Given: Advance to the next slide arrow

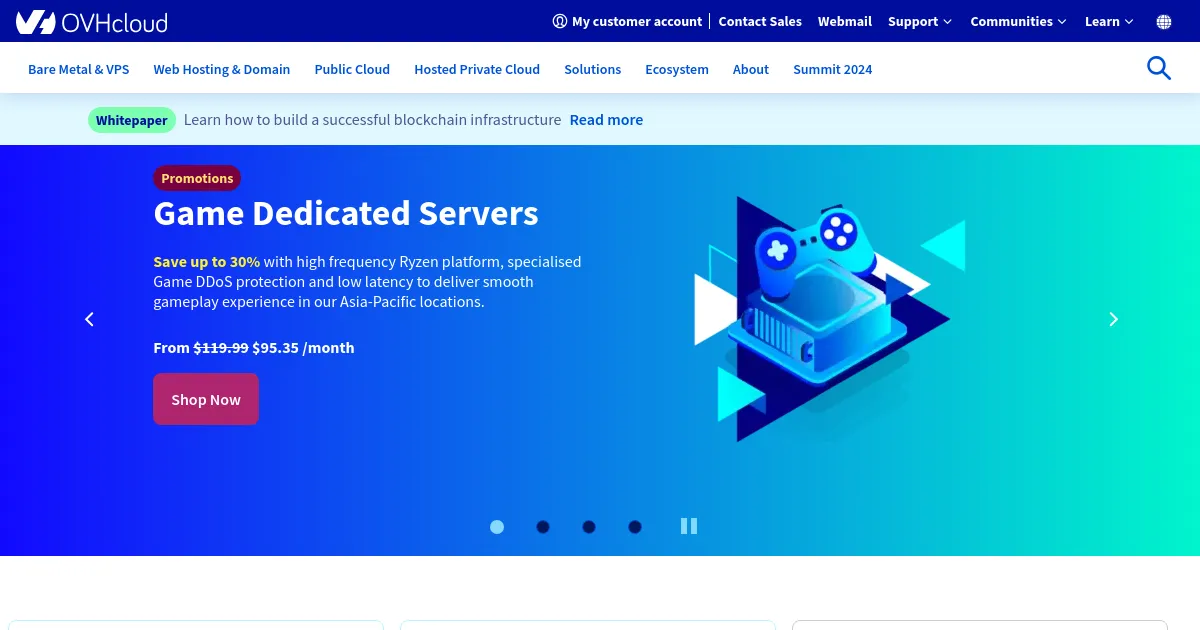Looking at the screenshot, I should (x=1113, y=319).
